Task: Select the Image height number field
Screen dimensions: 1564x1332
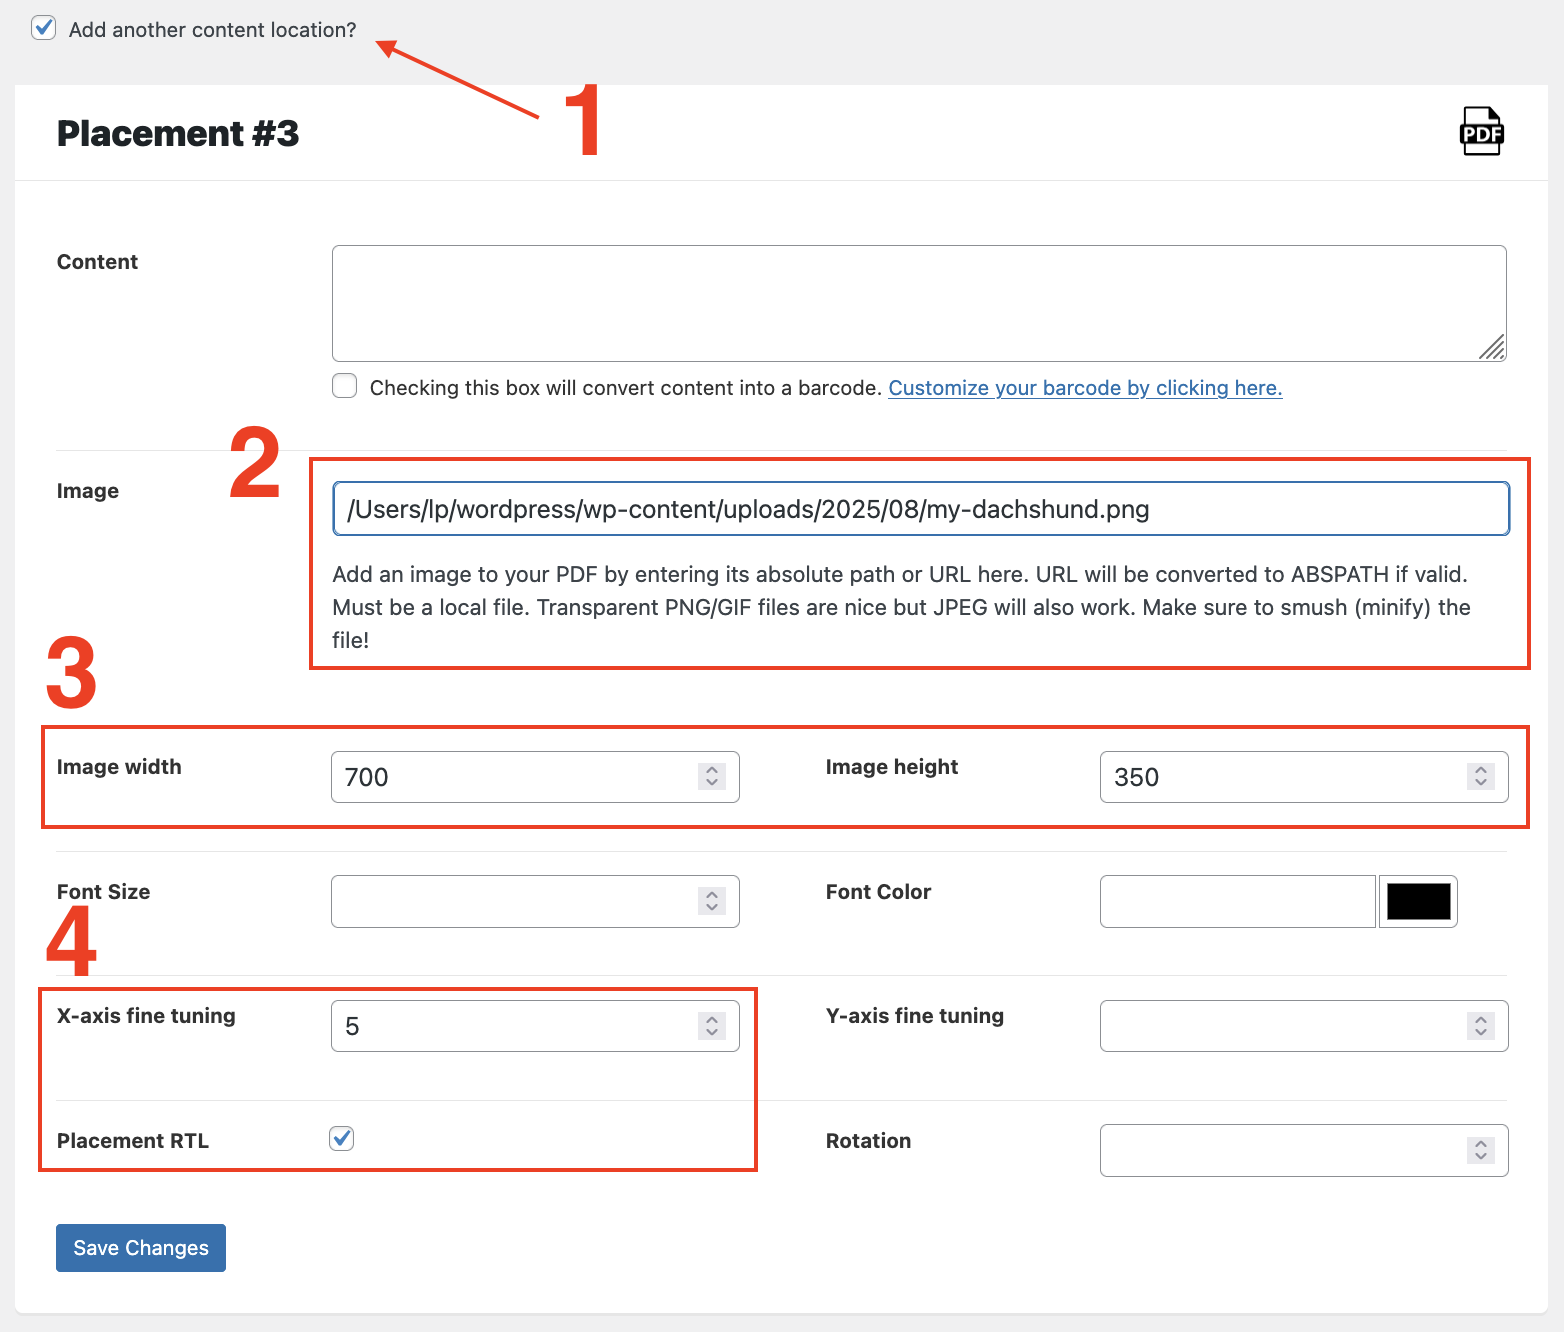Action: pos(1304,777)
